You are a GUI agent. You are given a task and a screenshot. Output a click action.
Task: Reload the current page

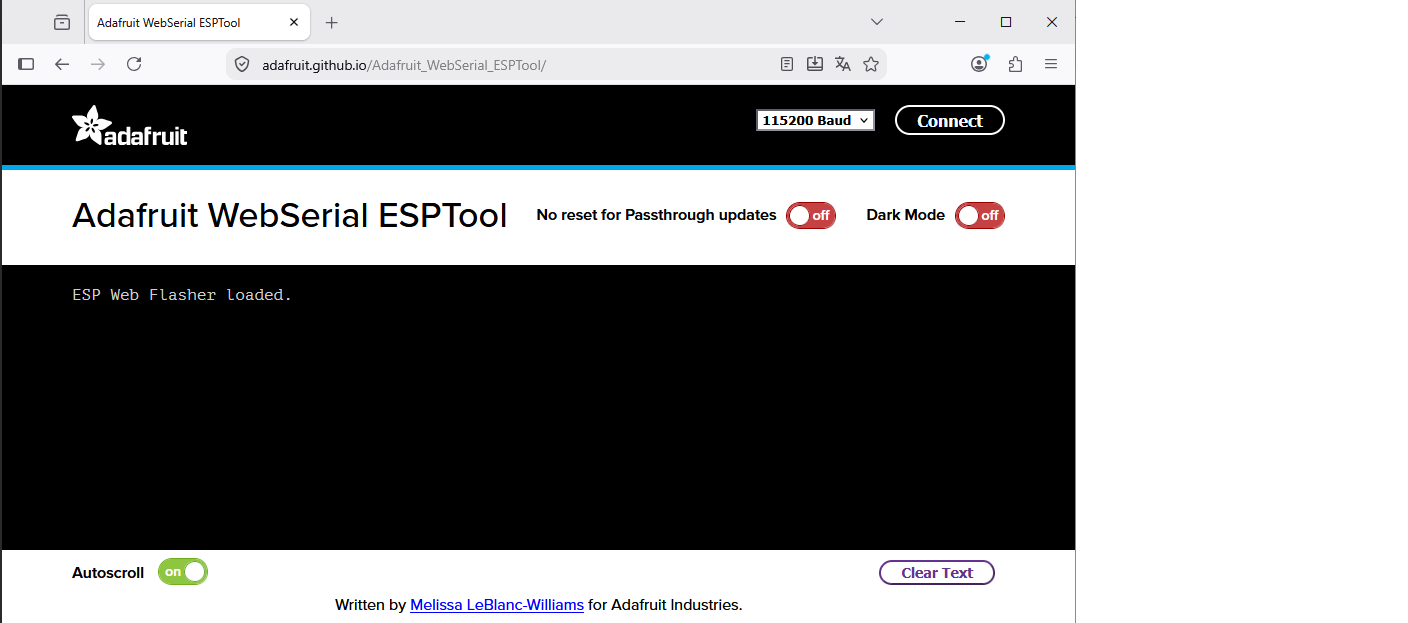(134, 64)
